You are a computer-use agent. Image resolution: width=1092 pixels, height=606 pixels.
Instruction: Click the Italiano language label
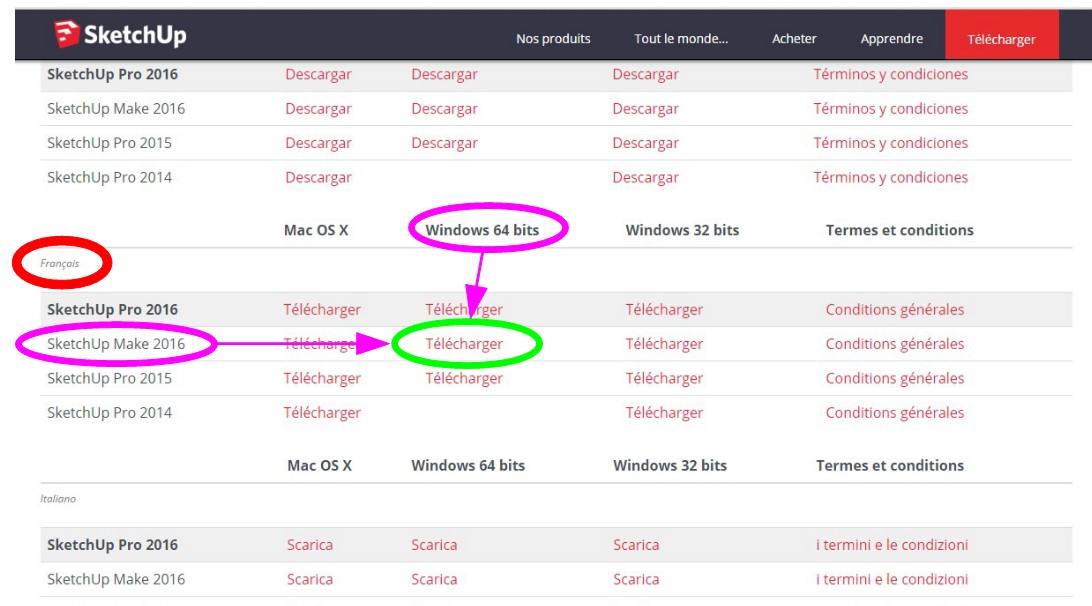58,499
